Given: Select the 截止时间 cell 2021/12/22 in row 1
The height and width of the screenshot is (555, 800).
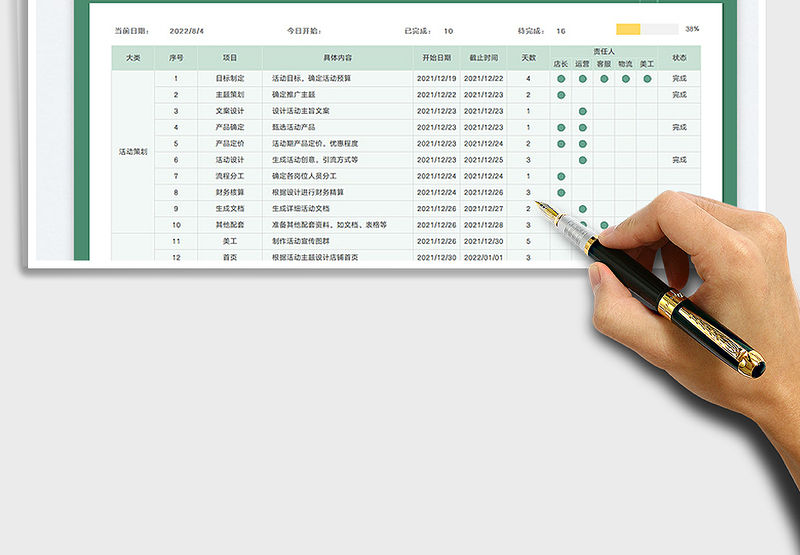Looking at the screenshot, I should point(484,78).
